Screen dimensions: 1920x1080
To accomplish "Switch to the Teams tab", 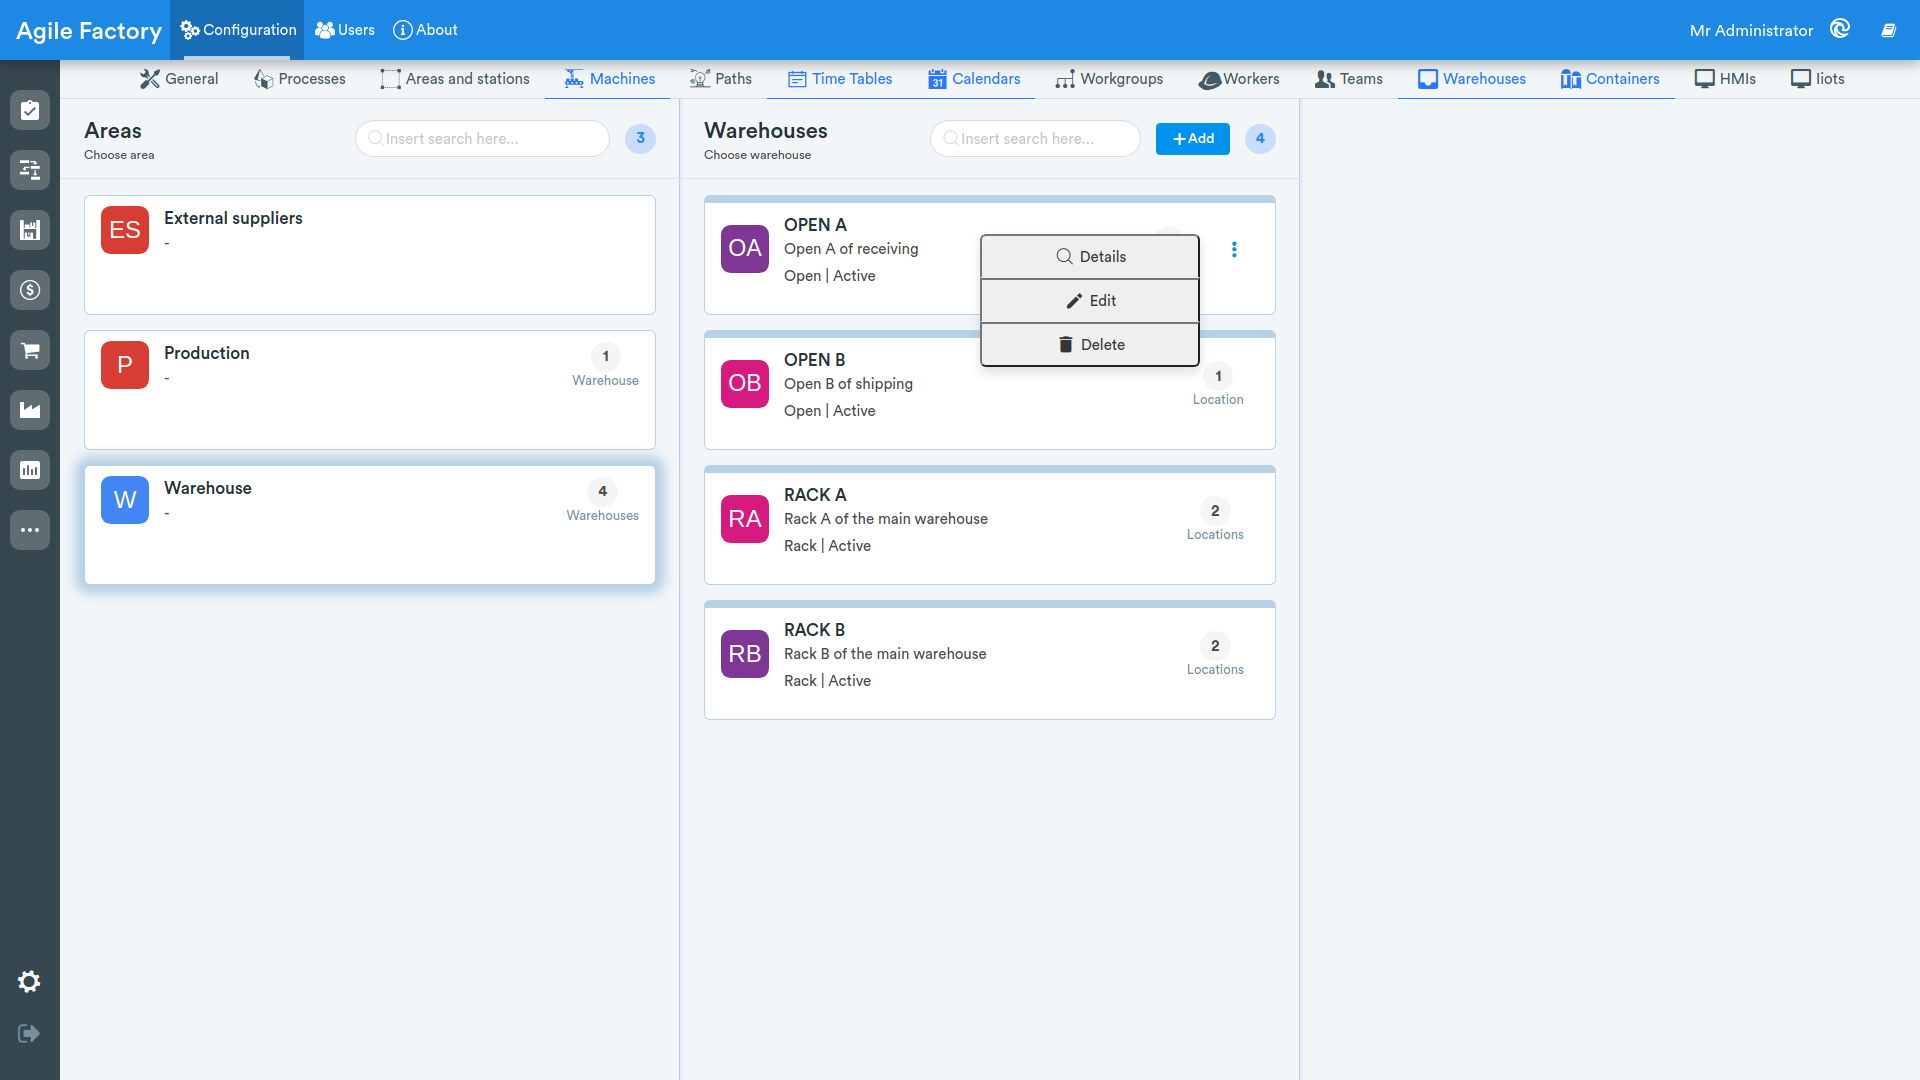I will point(1349,79).
